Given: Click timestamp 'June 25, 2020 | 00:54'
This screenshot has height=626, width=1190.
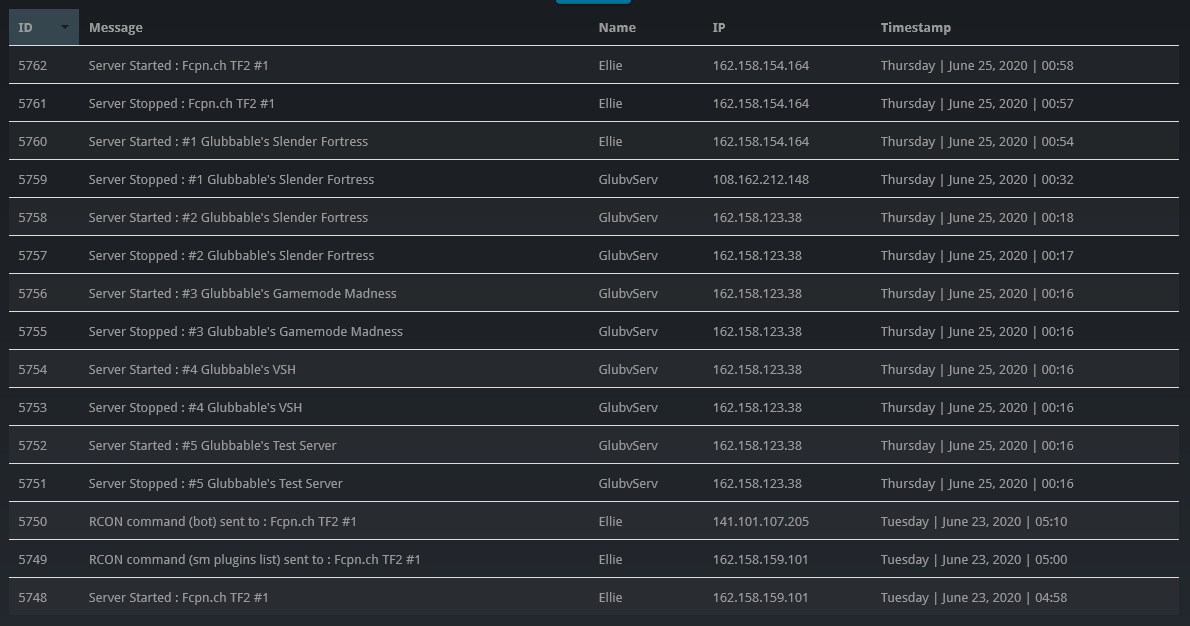Looking at the screenshot, I should point(1010,141).
